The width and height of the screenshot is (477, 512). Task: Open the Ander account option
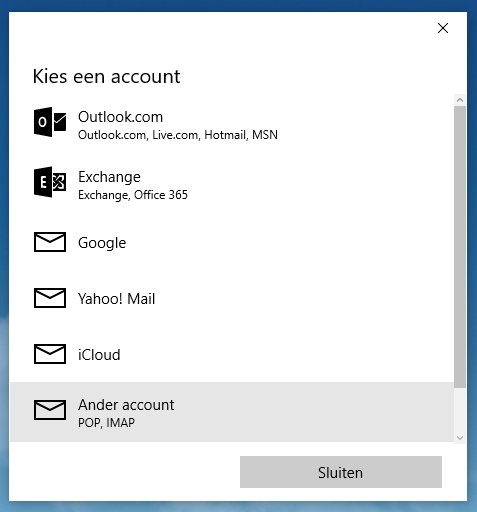point(232,412)
